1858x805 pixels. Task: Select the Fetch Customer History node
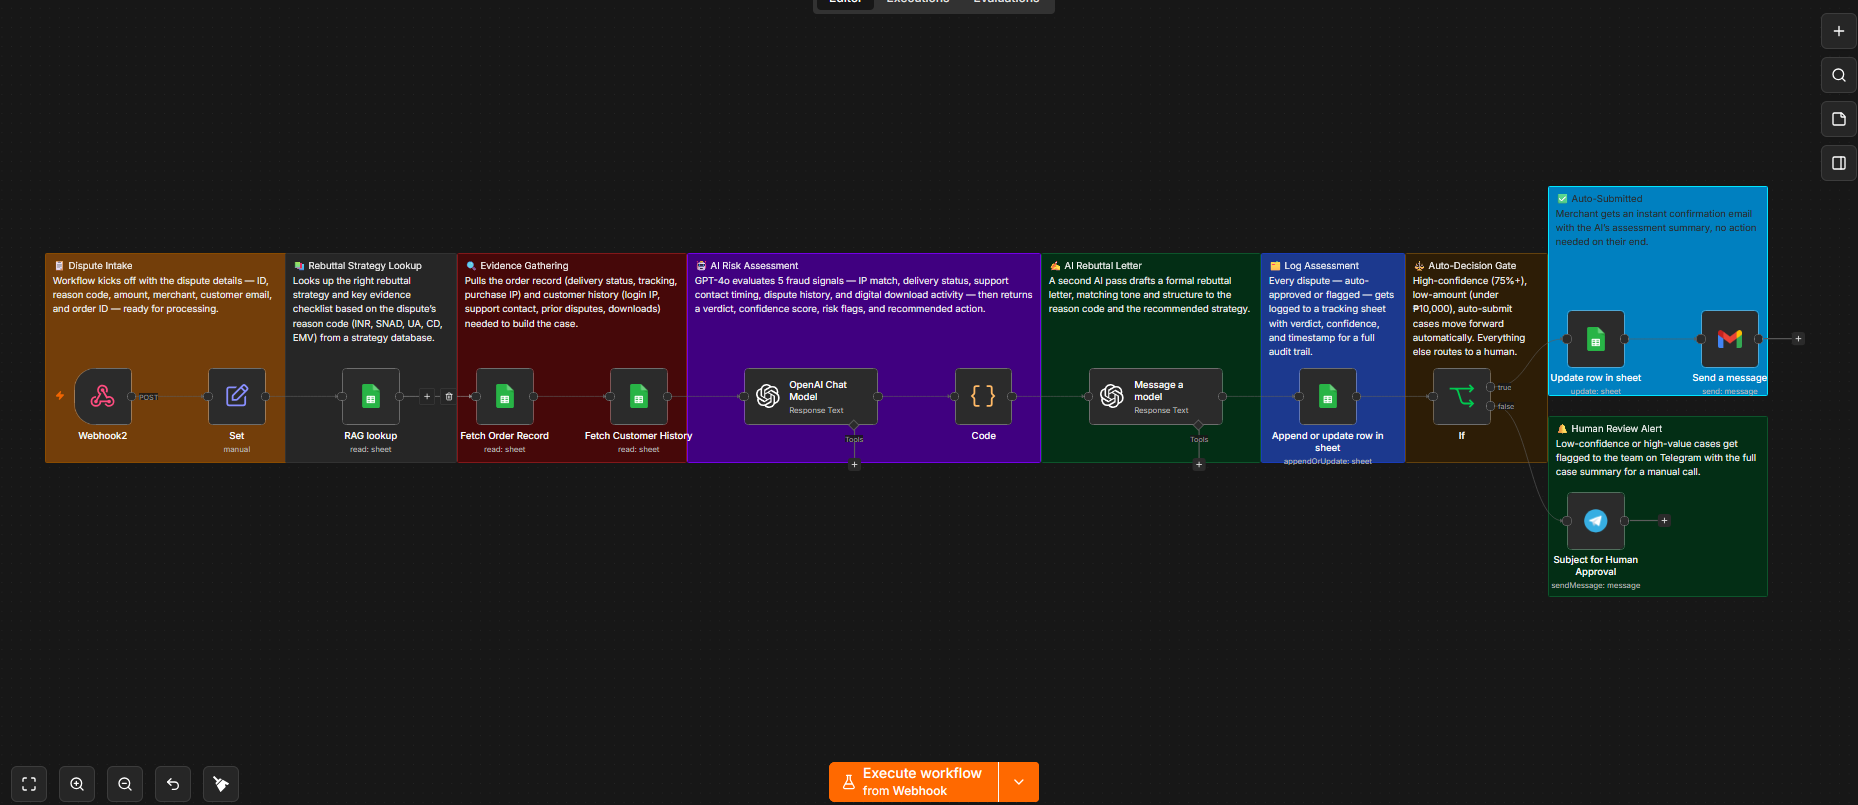pyautogui.click(x=639, y=396)
